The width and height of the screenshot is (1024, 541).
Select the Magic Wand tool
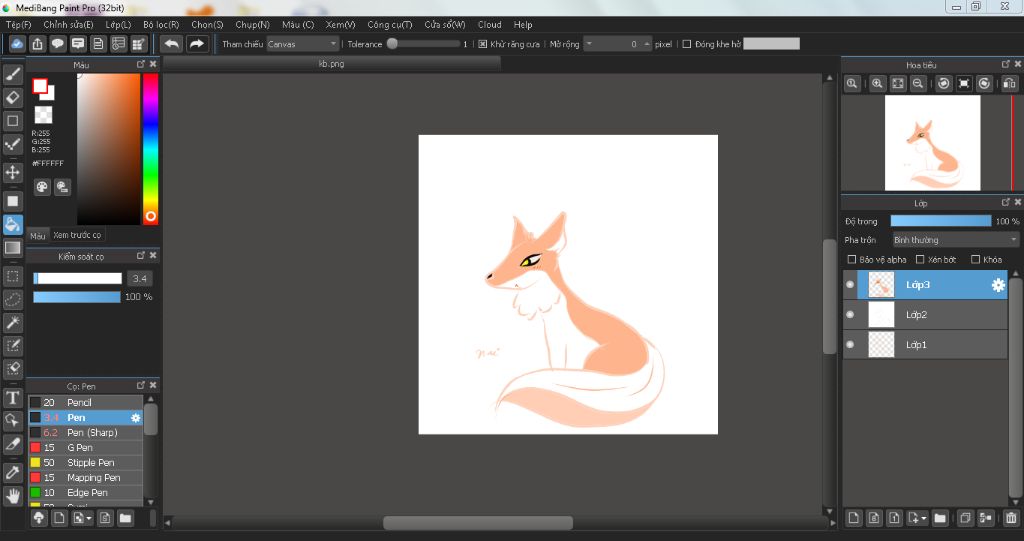[12, 322]
